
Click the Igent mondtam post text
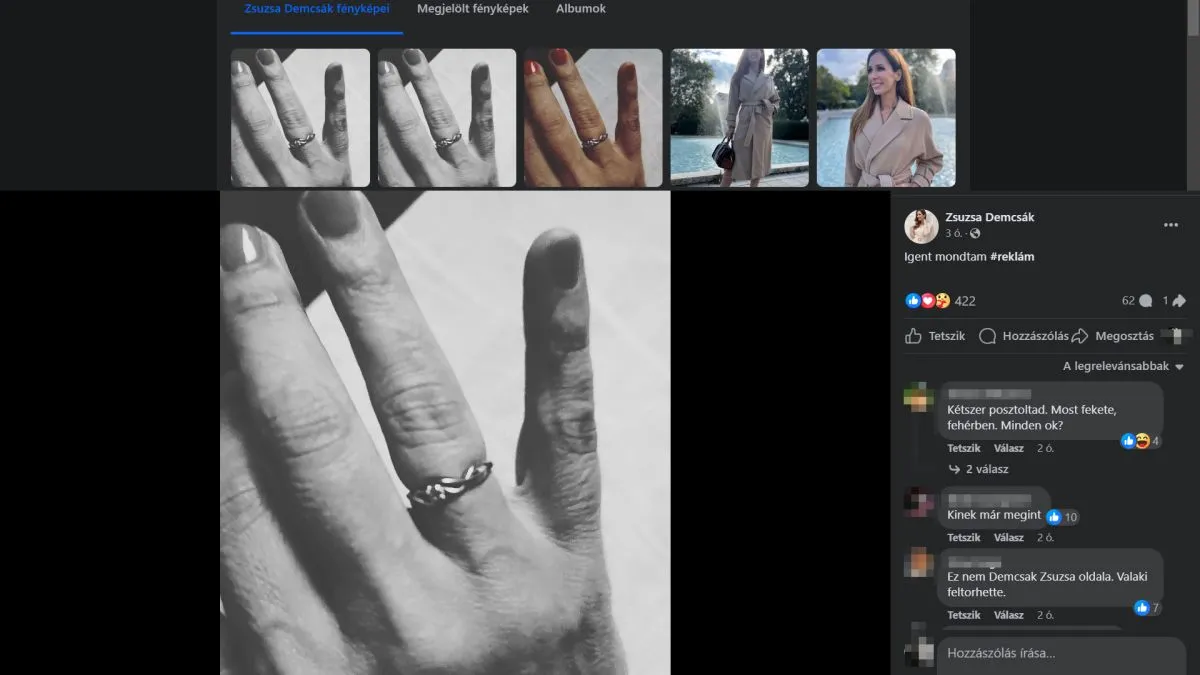(x=945, y=257)
